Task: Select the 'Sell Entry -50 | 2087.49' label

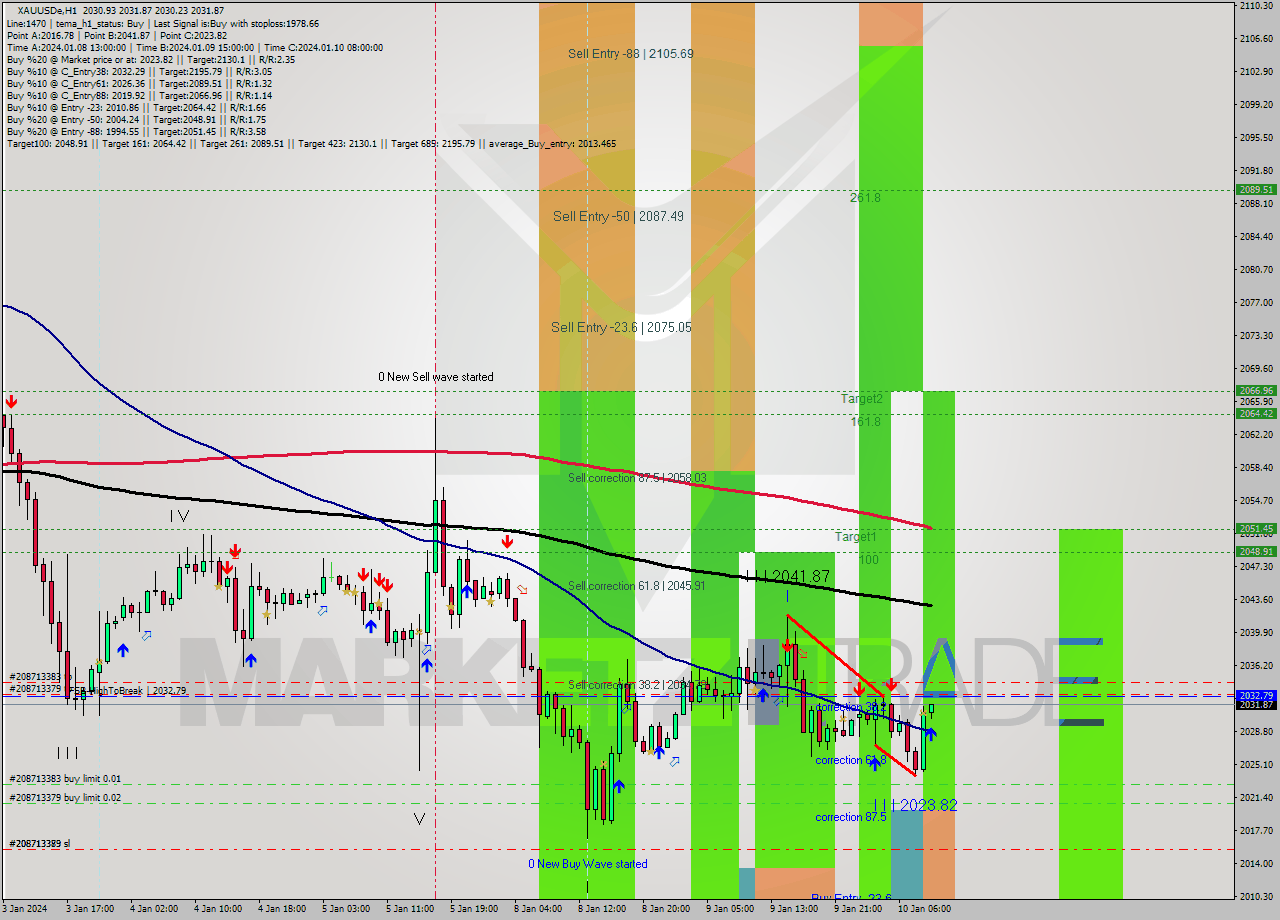Action: pyautogui.click(x=618, y=216)
